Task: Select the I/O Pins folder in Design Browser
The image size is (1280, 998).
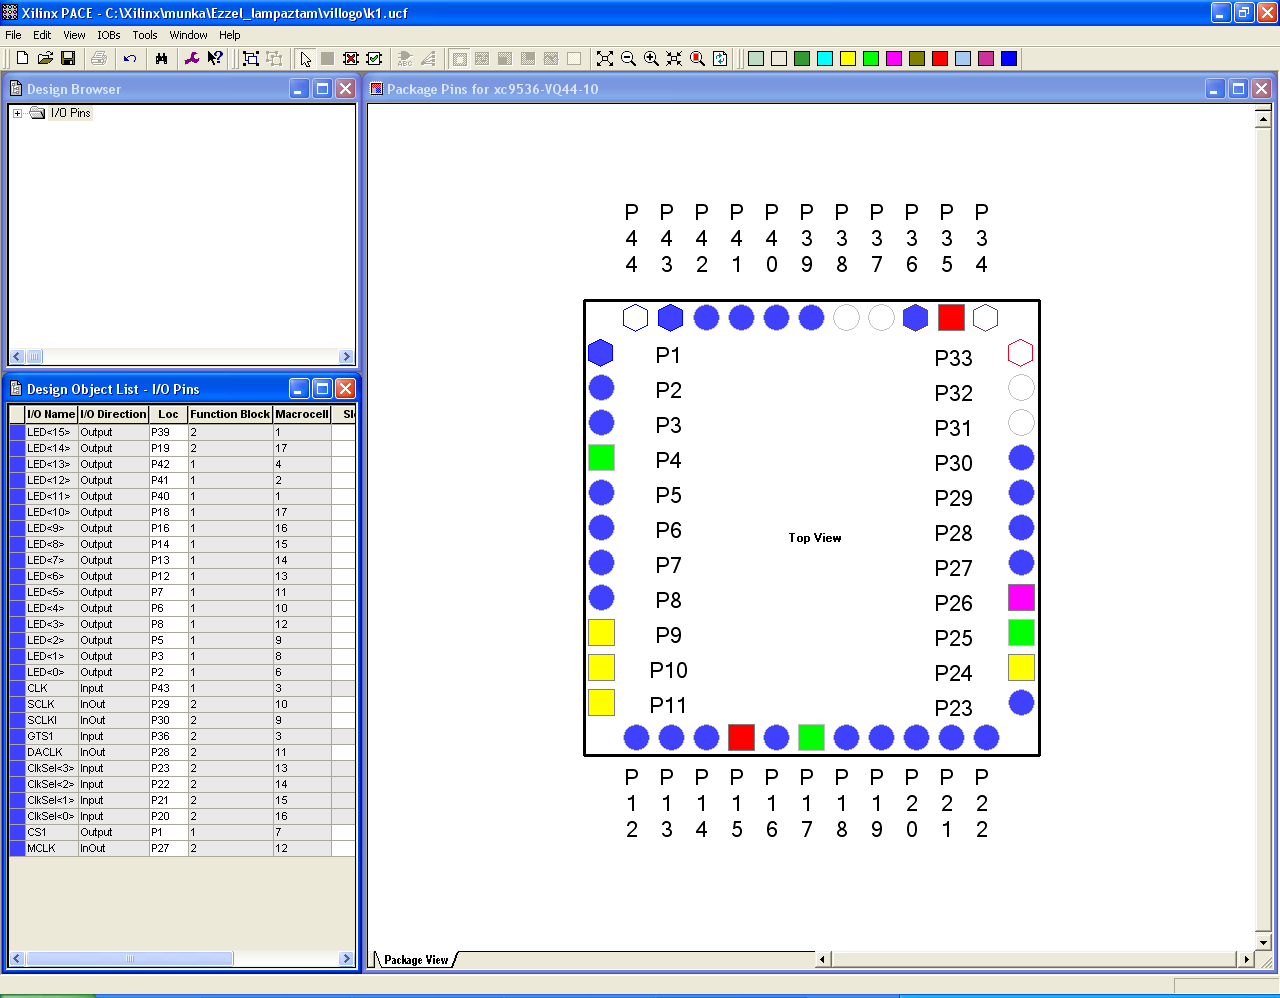Action: pyautogui.click(x=70, y=113)
